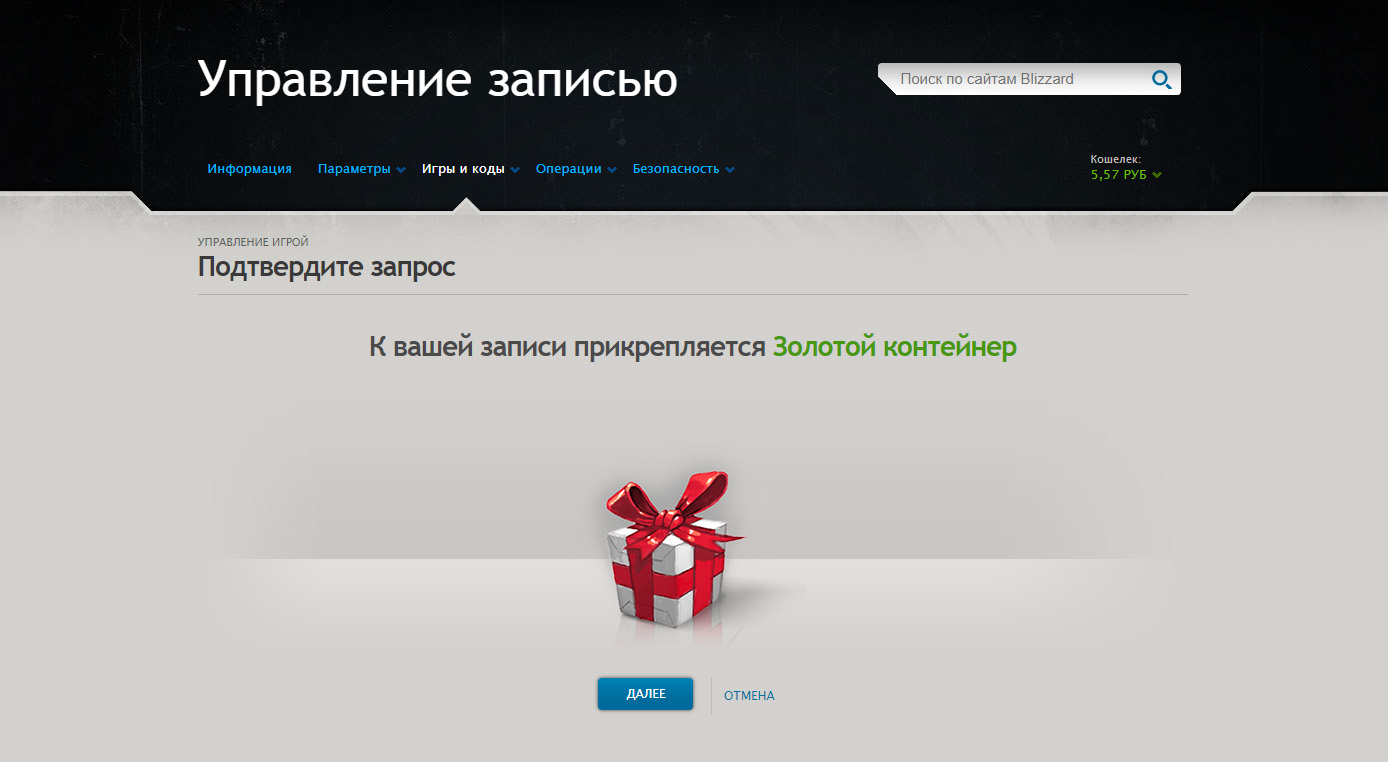Click the Управление записью page title
Viewport: 1388px width, 762px height.
pos(438,79)
